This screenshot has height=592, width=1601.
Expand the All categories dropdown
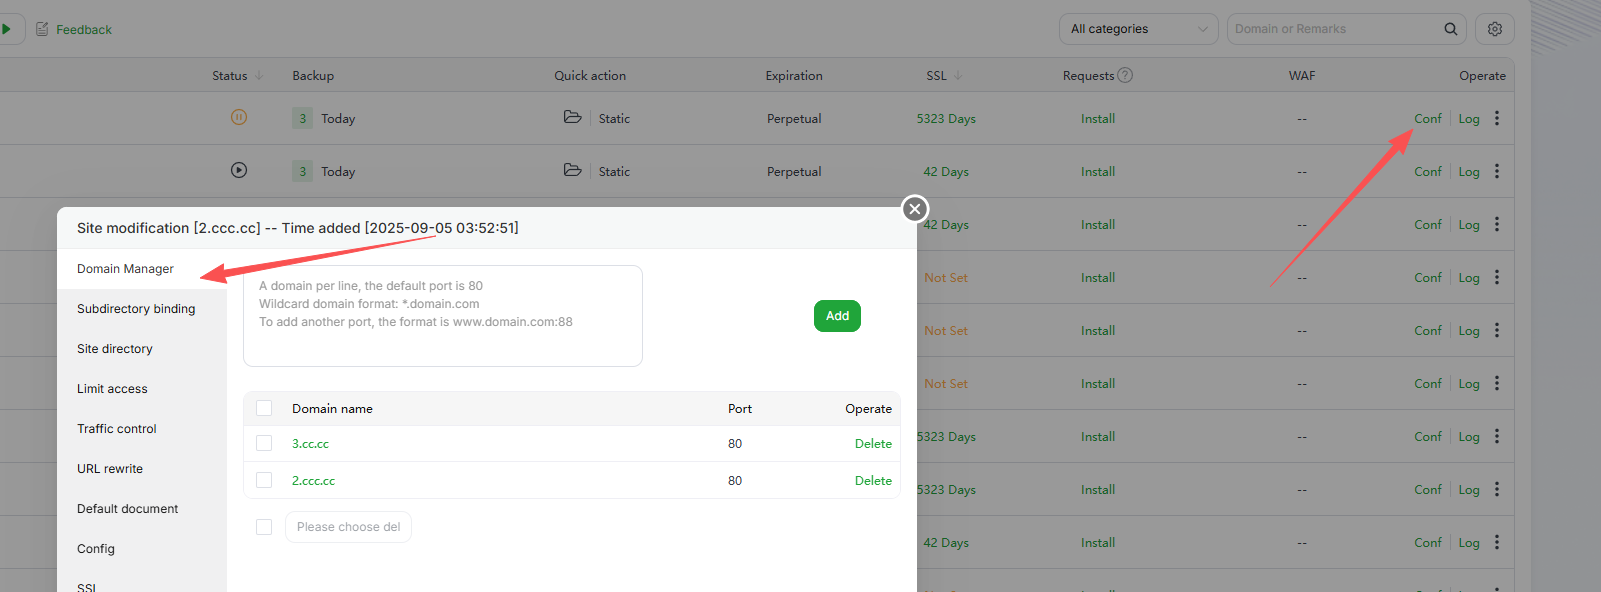[1138, 29]
